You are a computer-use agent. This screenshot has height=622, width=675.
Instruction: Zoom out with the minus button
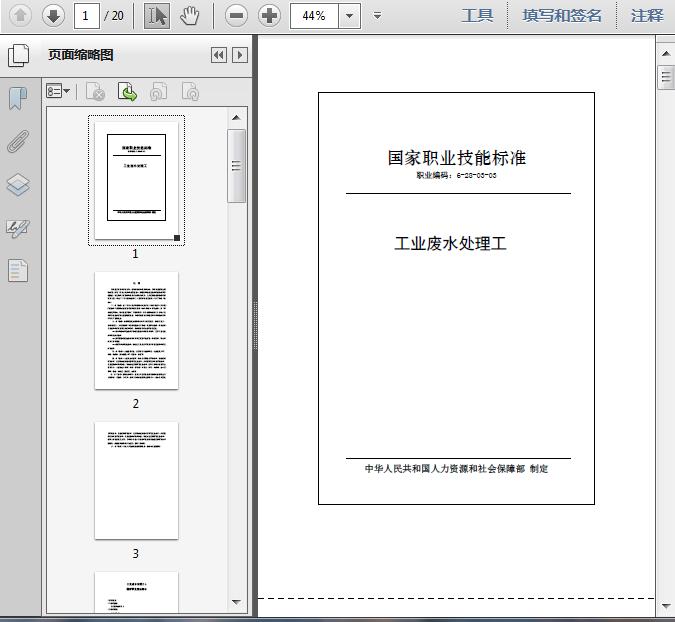[x=236, y=16]
